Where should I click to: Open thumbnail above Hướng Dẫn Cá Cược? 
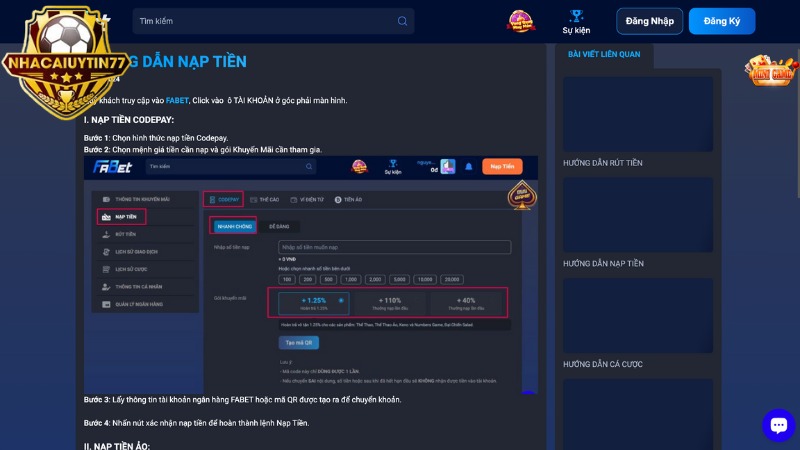tap(638, 315)
